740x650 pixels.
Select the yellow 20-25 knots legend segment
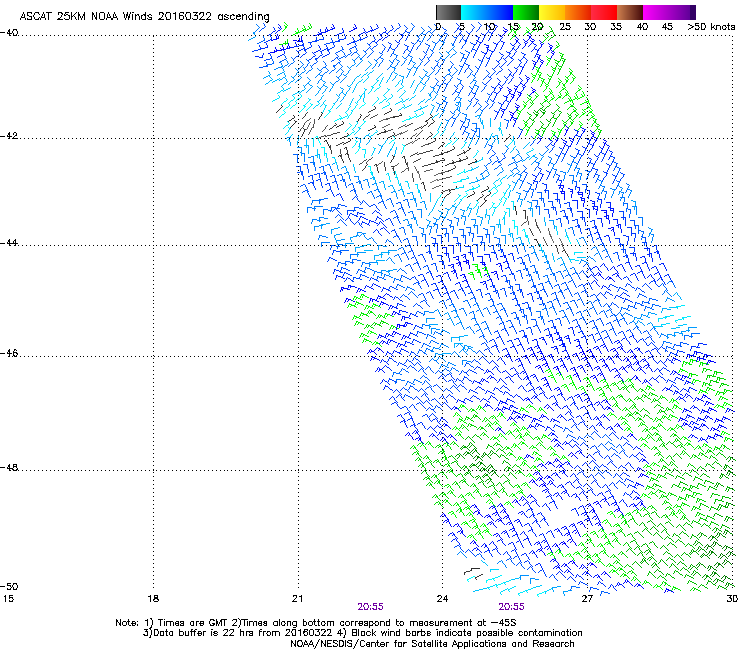[x=552, y=12]
